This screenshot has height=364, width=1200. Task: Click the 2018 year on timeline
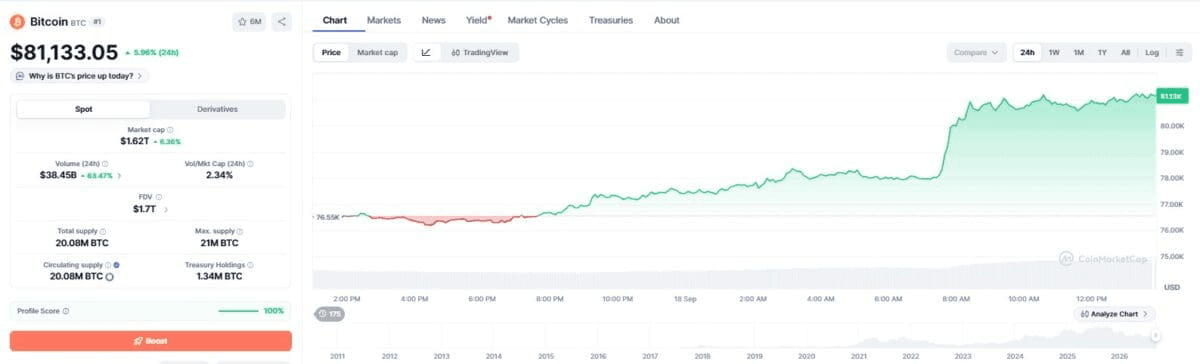pyautogui.click(x=702, y=356)
